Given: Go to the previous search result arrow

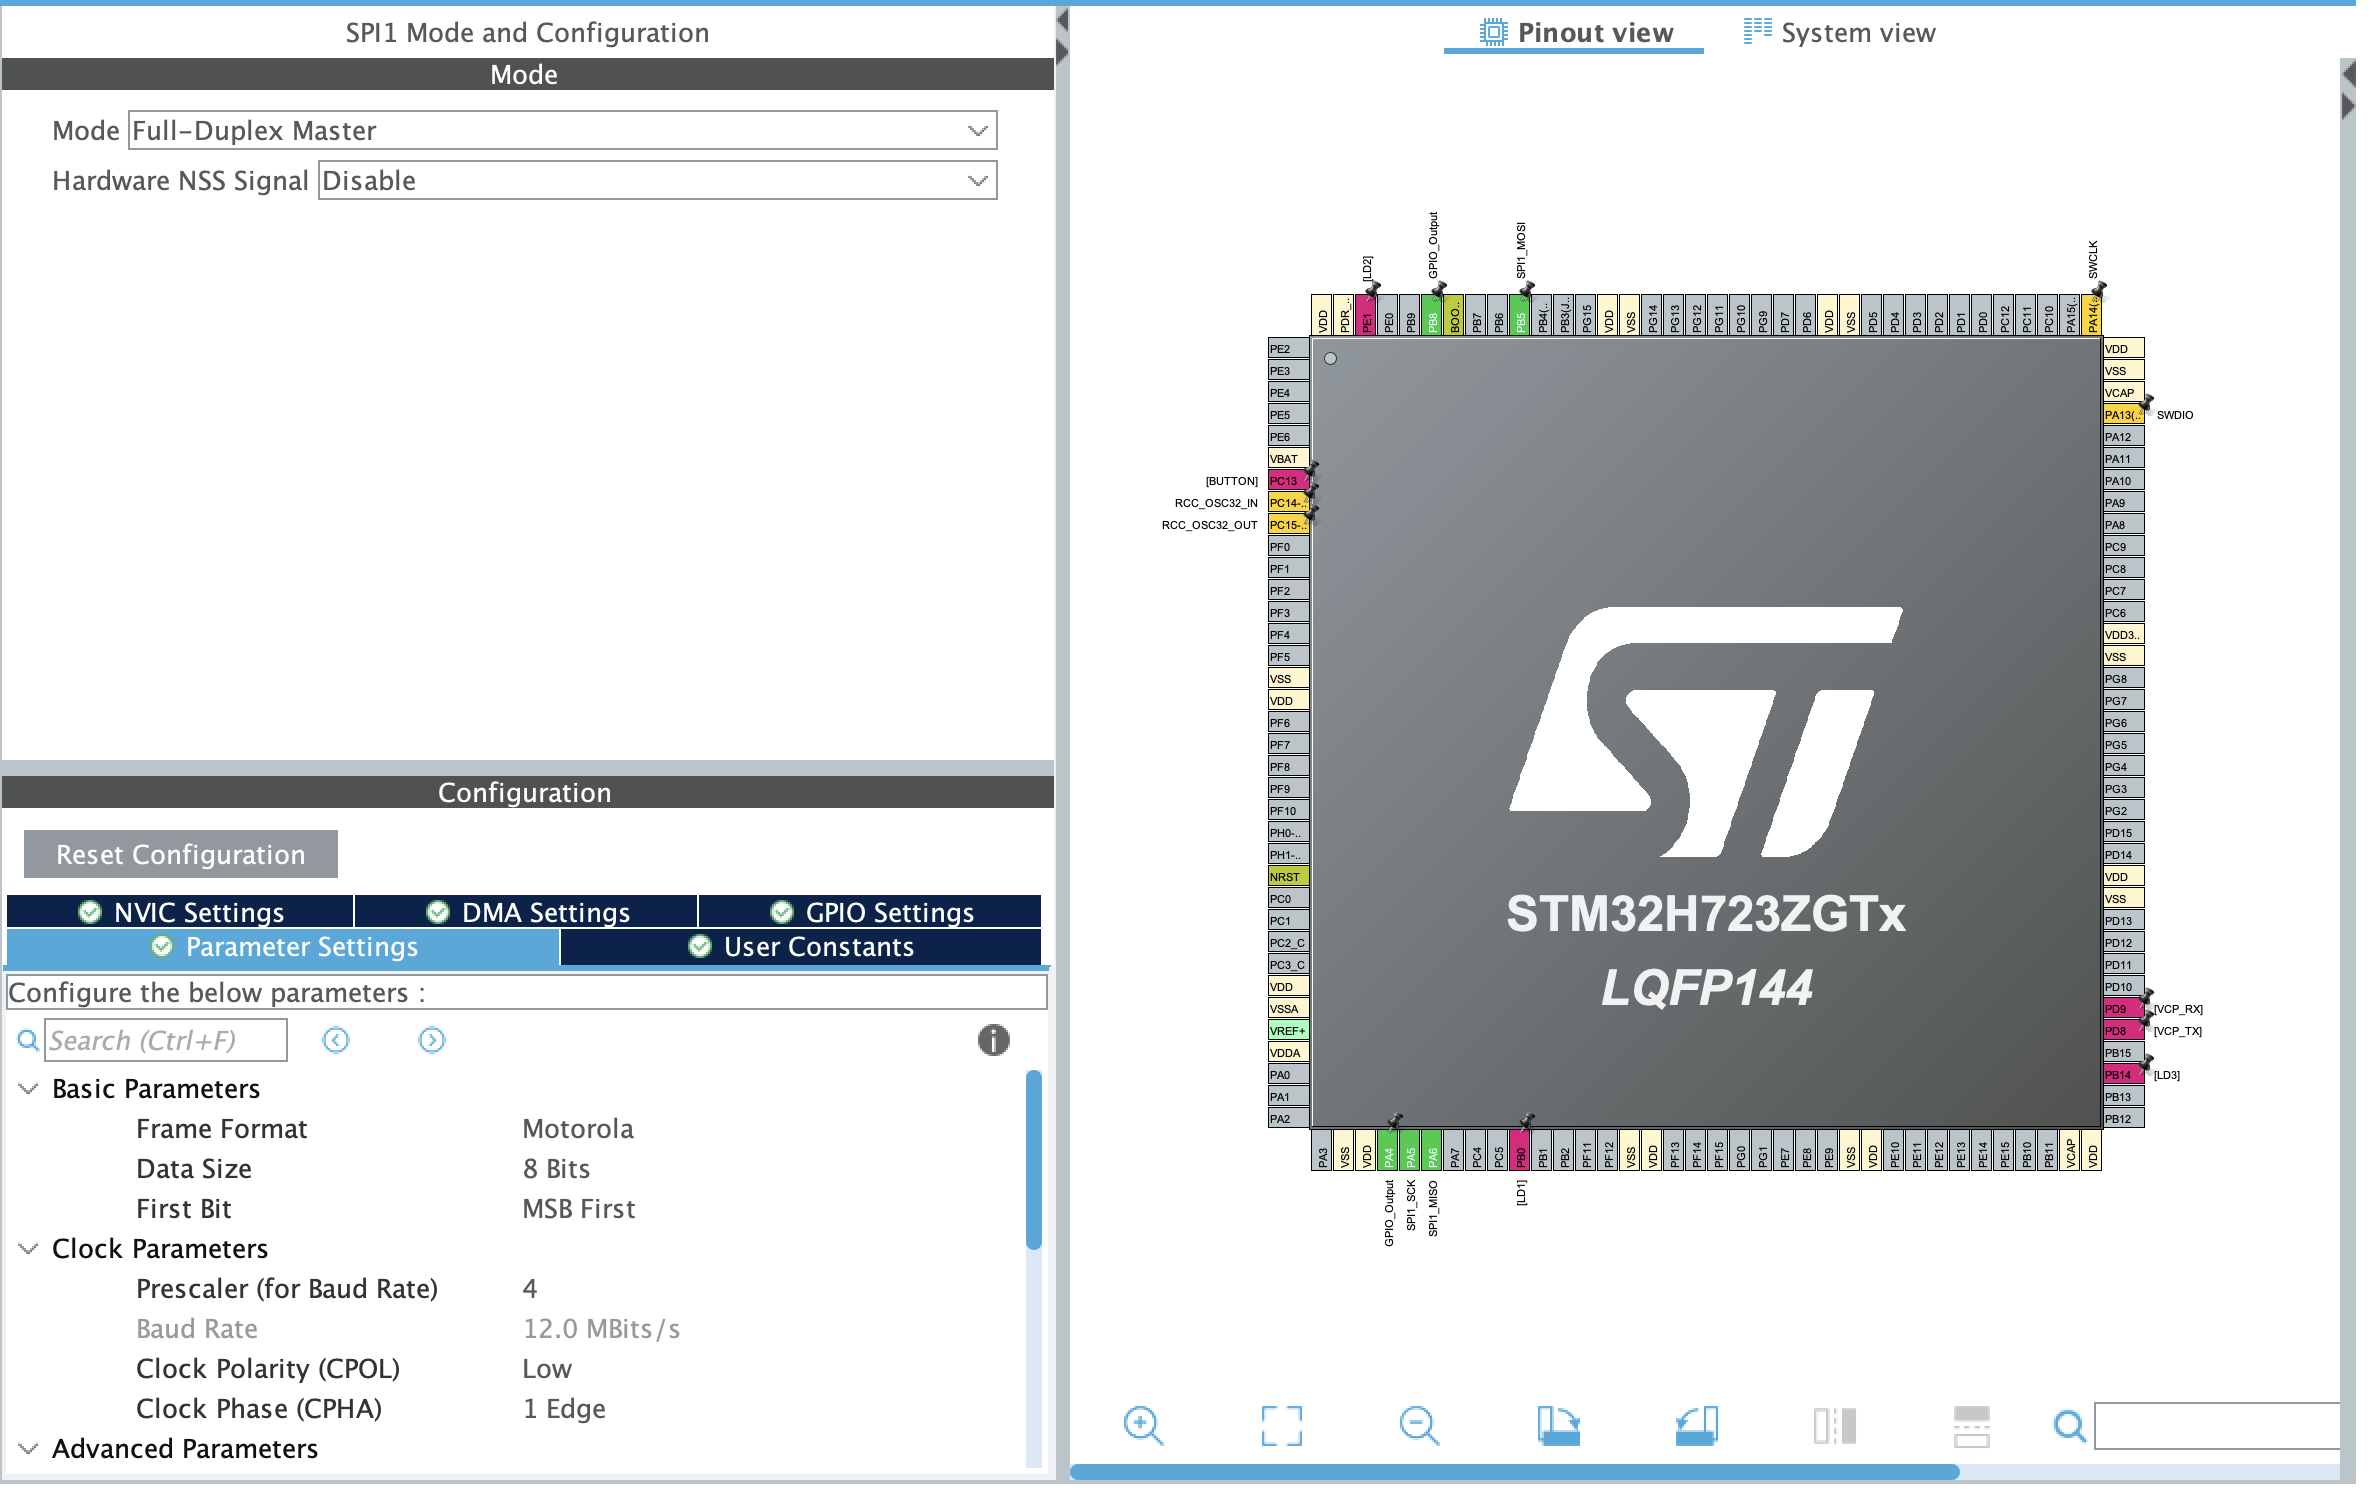Looking at the screenshot, I should coord(336,1040).
